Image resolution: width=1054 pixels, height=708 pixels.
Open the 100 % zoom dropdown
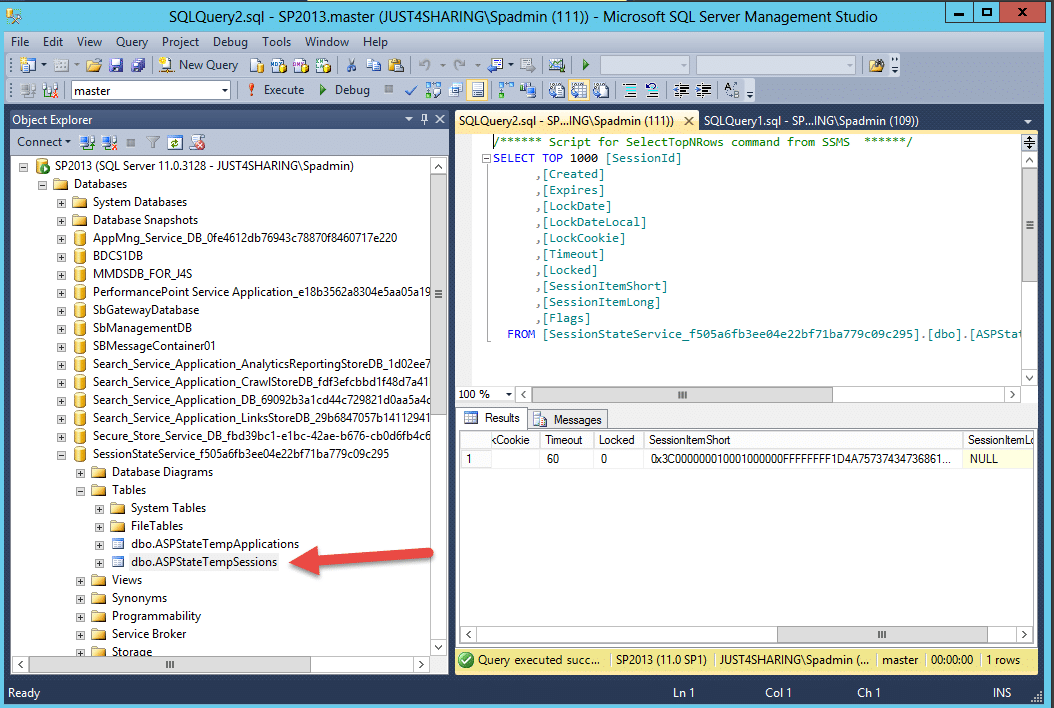point(509,395)
